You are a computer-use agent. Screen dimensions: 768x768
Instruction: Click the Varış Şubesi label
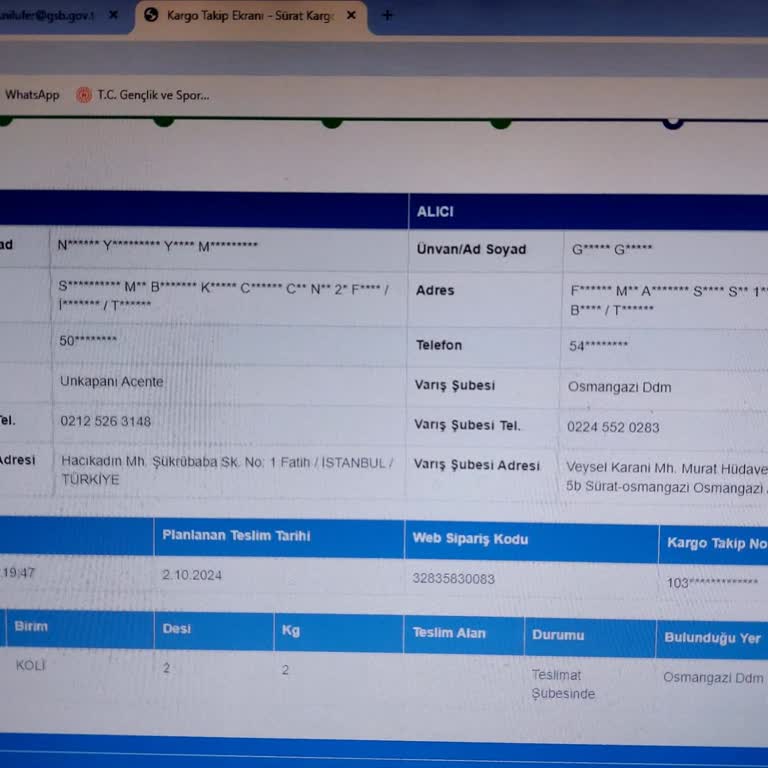coord(455,385)
